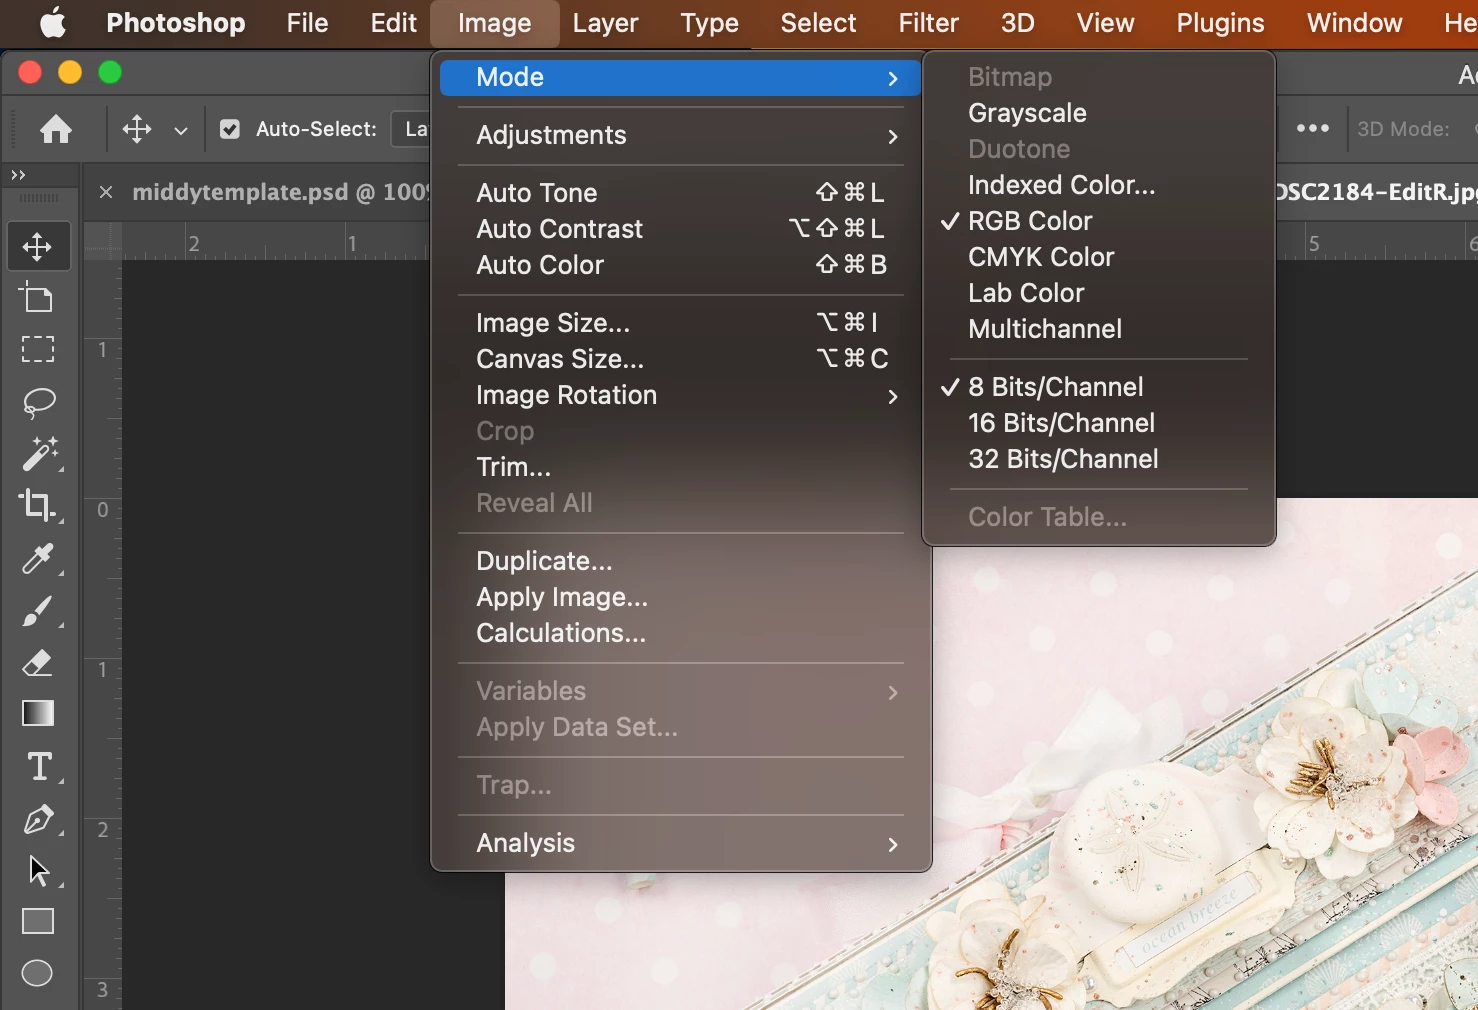Choose Auto Color

point(680,265)
